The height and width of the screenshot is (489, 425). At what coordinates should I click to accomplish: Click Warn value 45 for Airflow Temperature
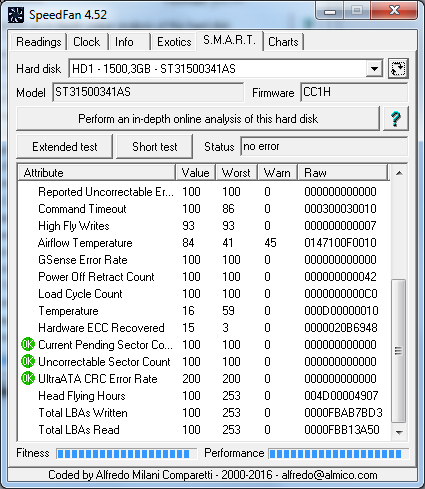click(270, 243)
